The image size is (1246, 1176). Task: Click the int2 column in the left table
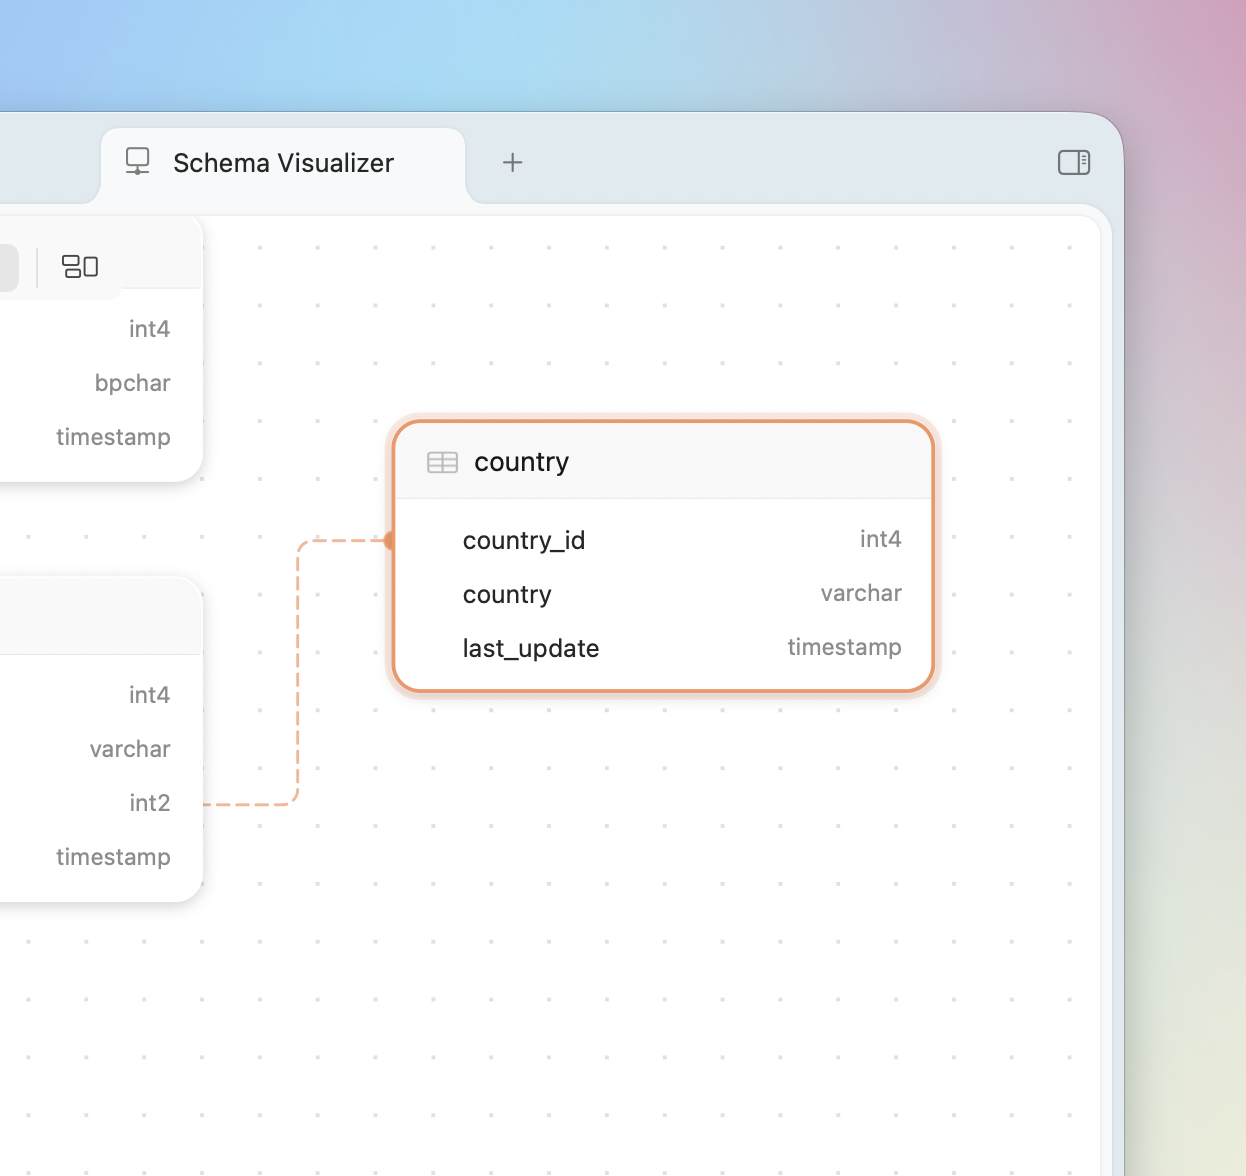click(x=149, y=802)
